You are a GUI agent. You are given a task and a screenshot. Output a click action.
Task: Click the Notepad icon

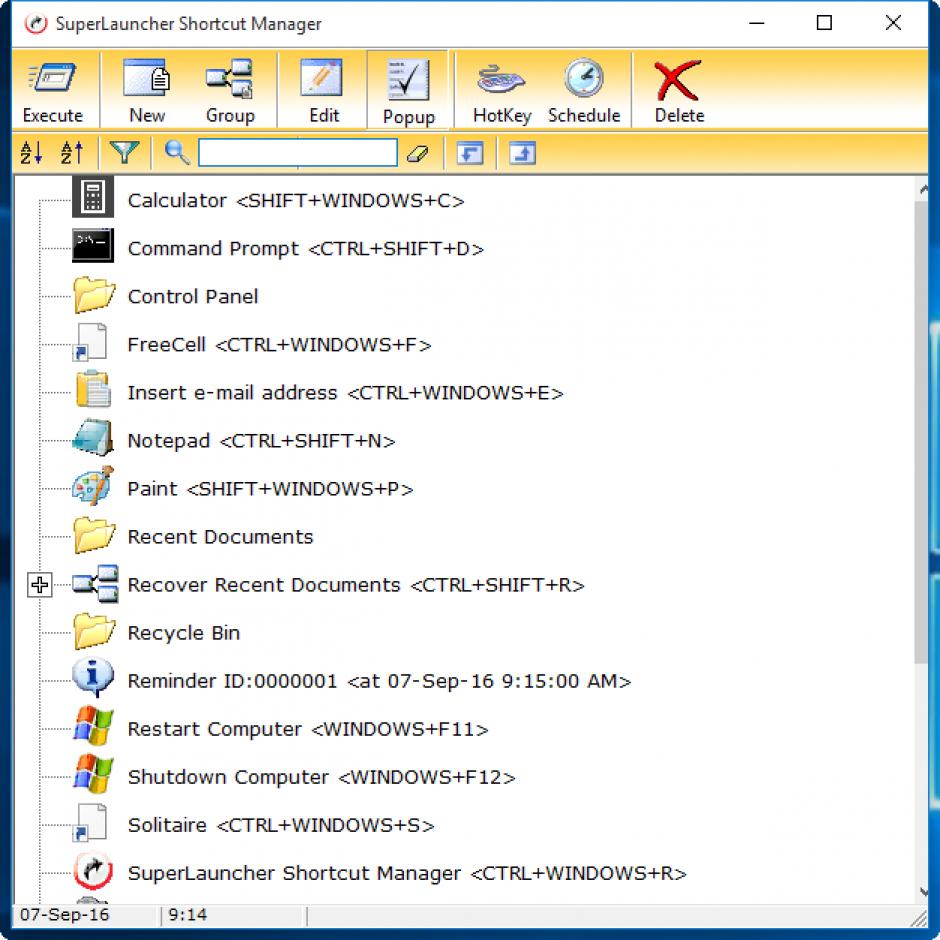click(x=93, y=438)
